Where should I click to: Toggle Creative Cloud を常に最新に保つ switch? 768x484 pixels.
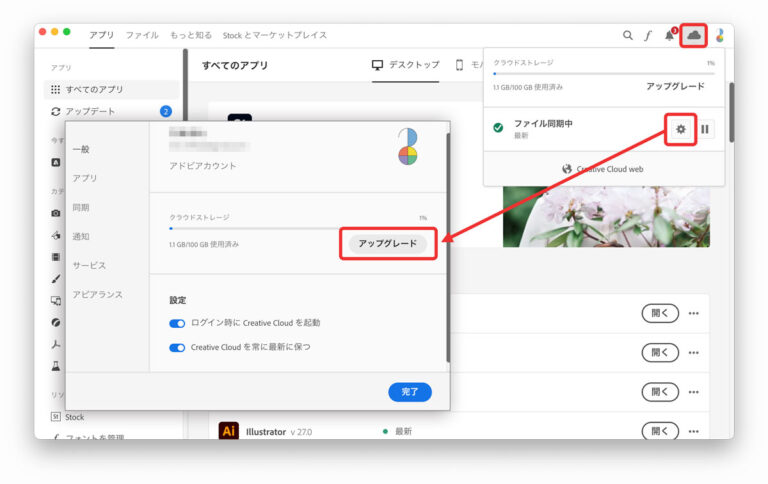coord(178,347)
